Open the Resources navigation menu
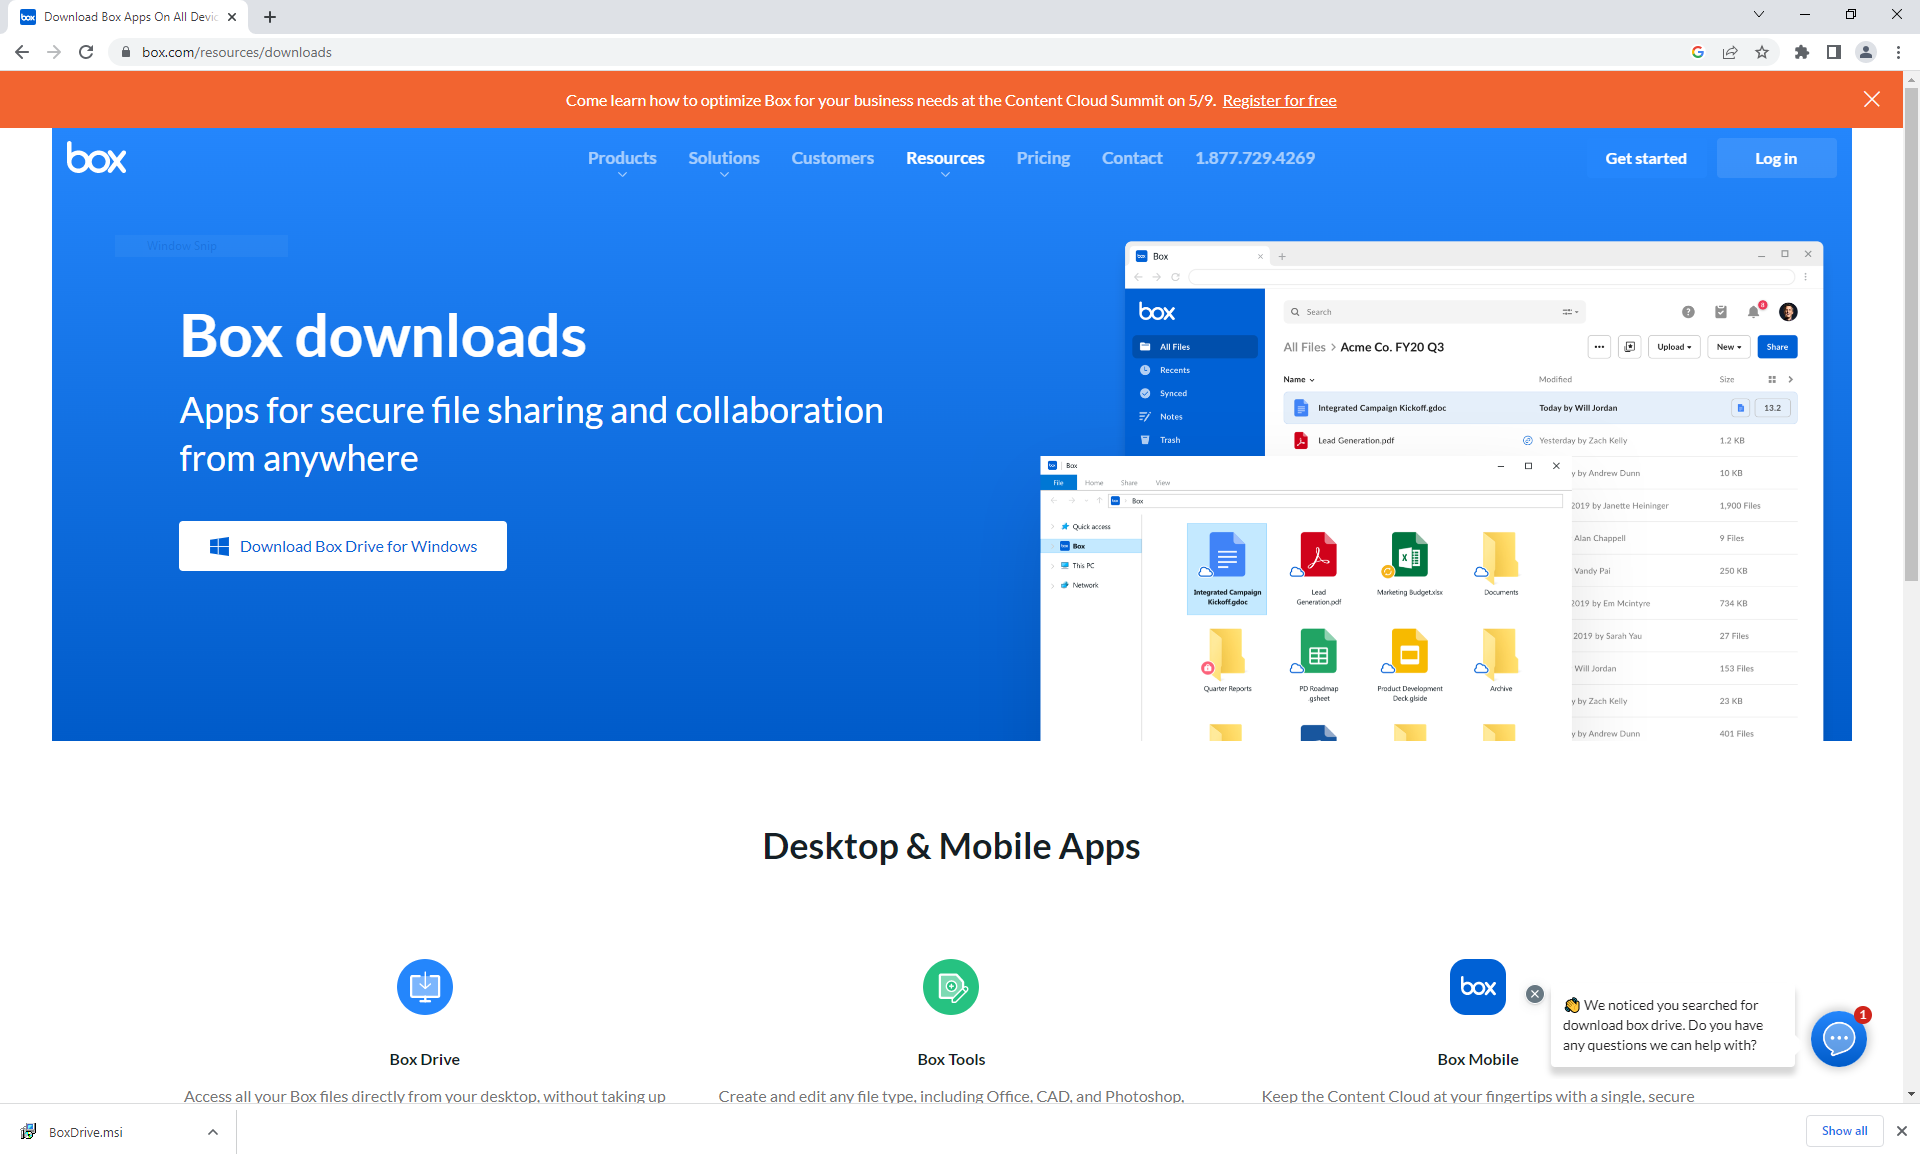This screenshot has height=1160, width=1920. pyautogui.click(x=944, y=159)
